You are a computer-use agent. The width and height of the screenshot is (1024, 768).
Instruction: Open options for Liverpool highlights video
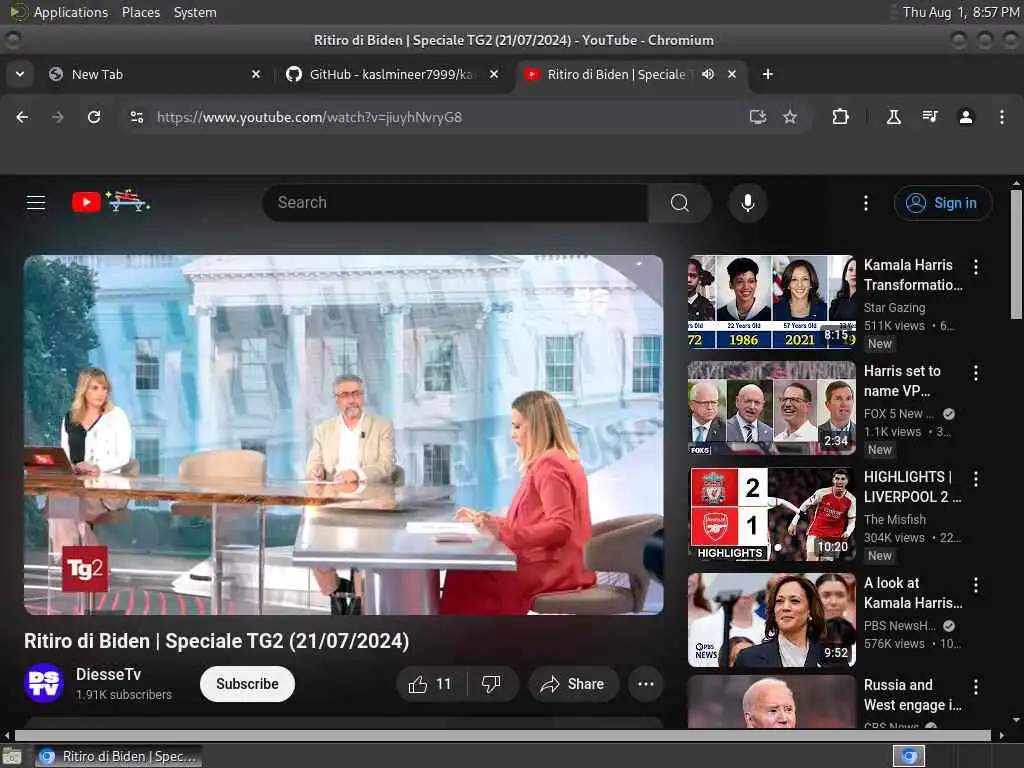coord(976,479)
